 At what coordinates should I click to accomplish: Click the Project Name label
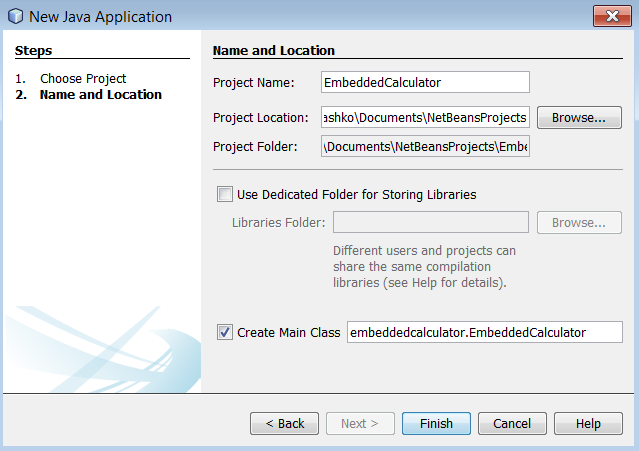click(x=254, y=82)
